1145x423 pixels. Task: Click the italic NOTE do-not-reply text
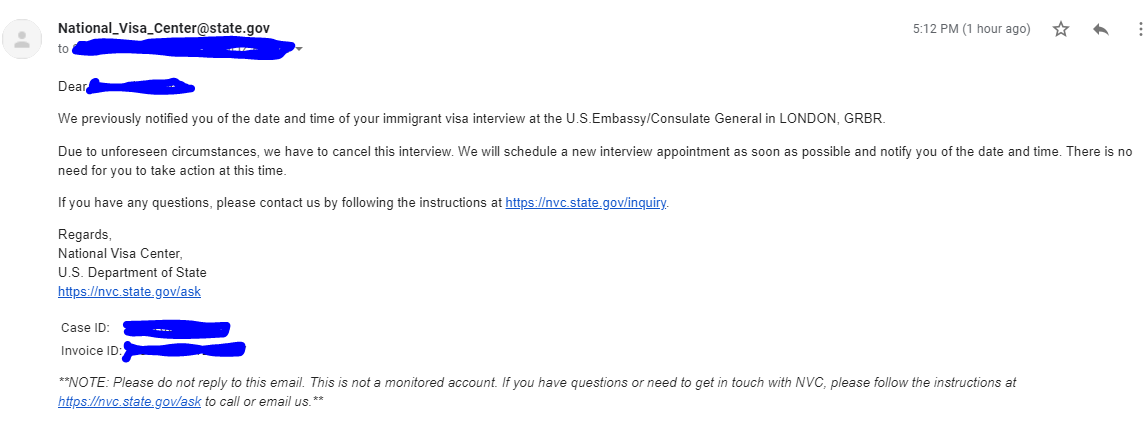pyautogui.click(x=537, y=392)
